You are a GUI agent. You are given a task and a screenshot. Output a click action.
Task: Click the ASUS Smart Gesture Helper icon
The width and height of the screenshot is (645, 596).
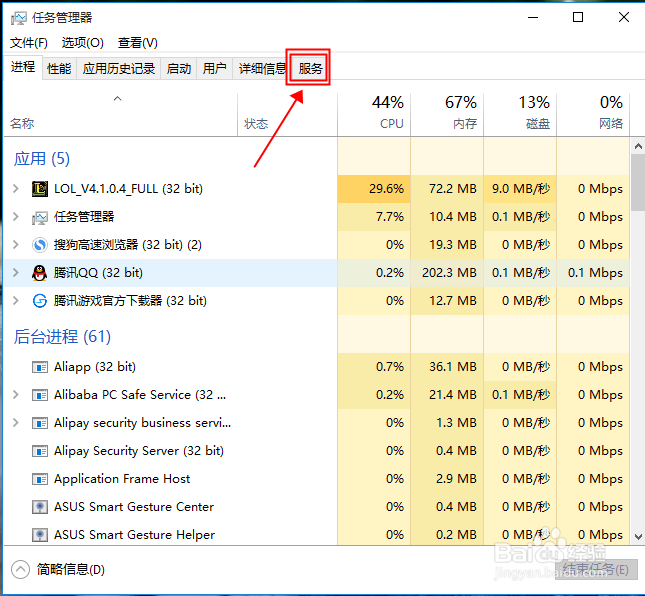coord(39,535)
